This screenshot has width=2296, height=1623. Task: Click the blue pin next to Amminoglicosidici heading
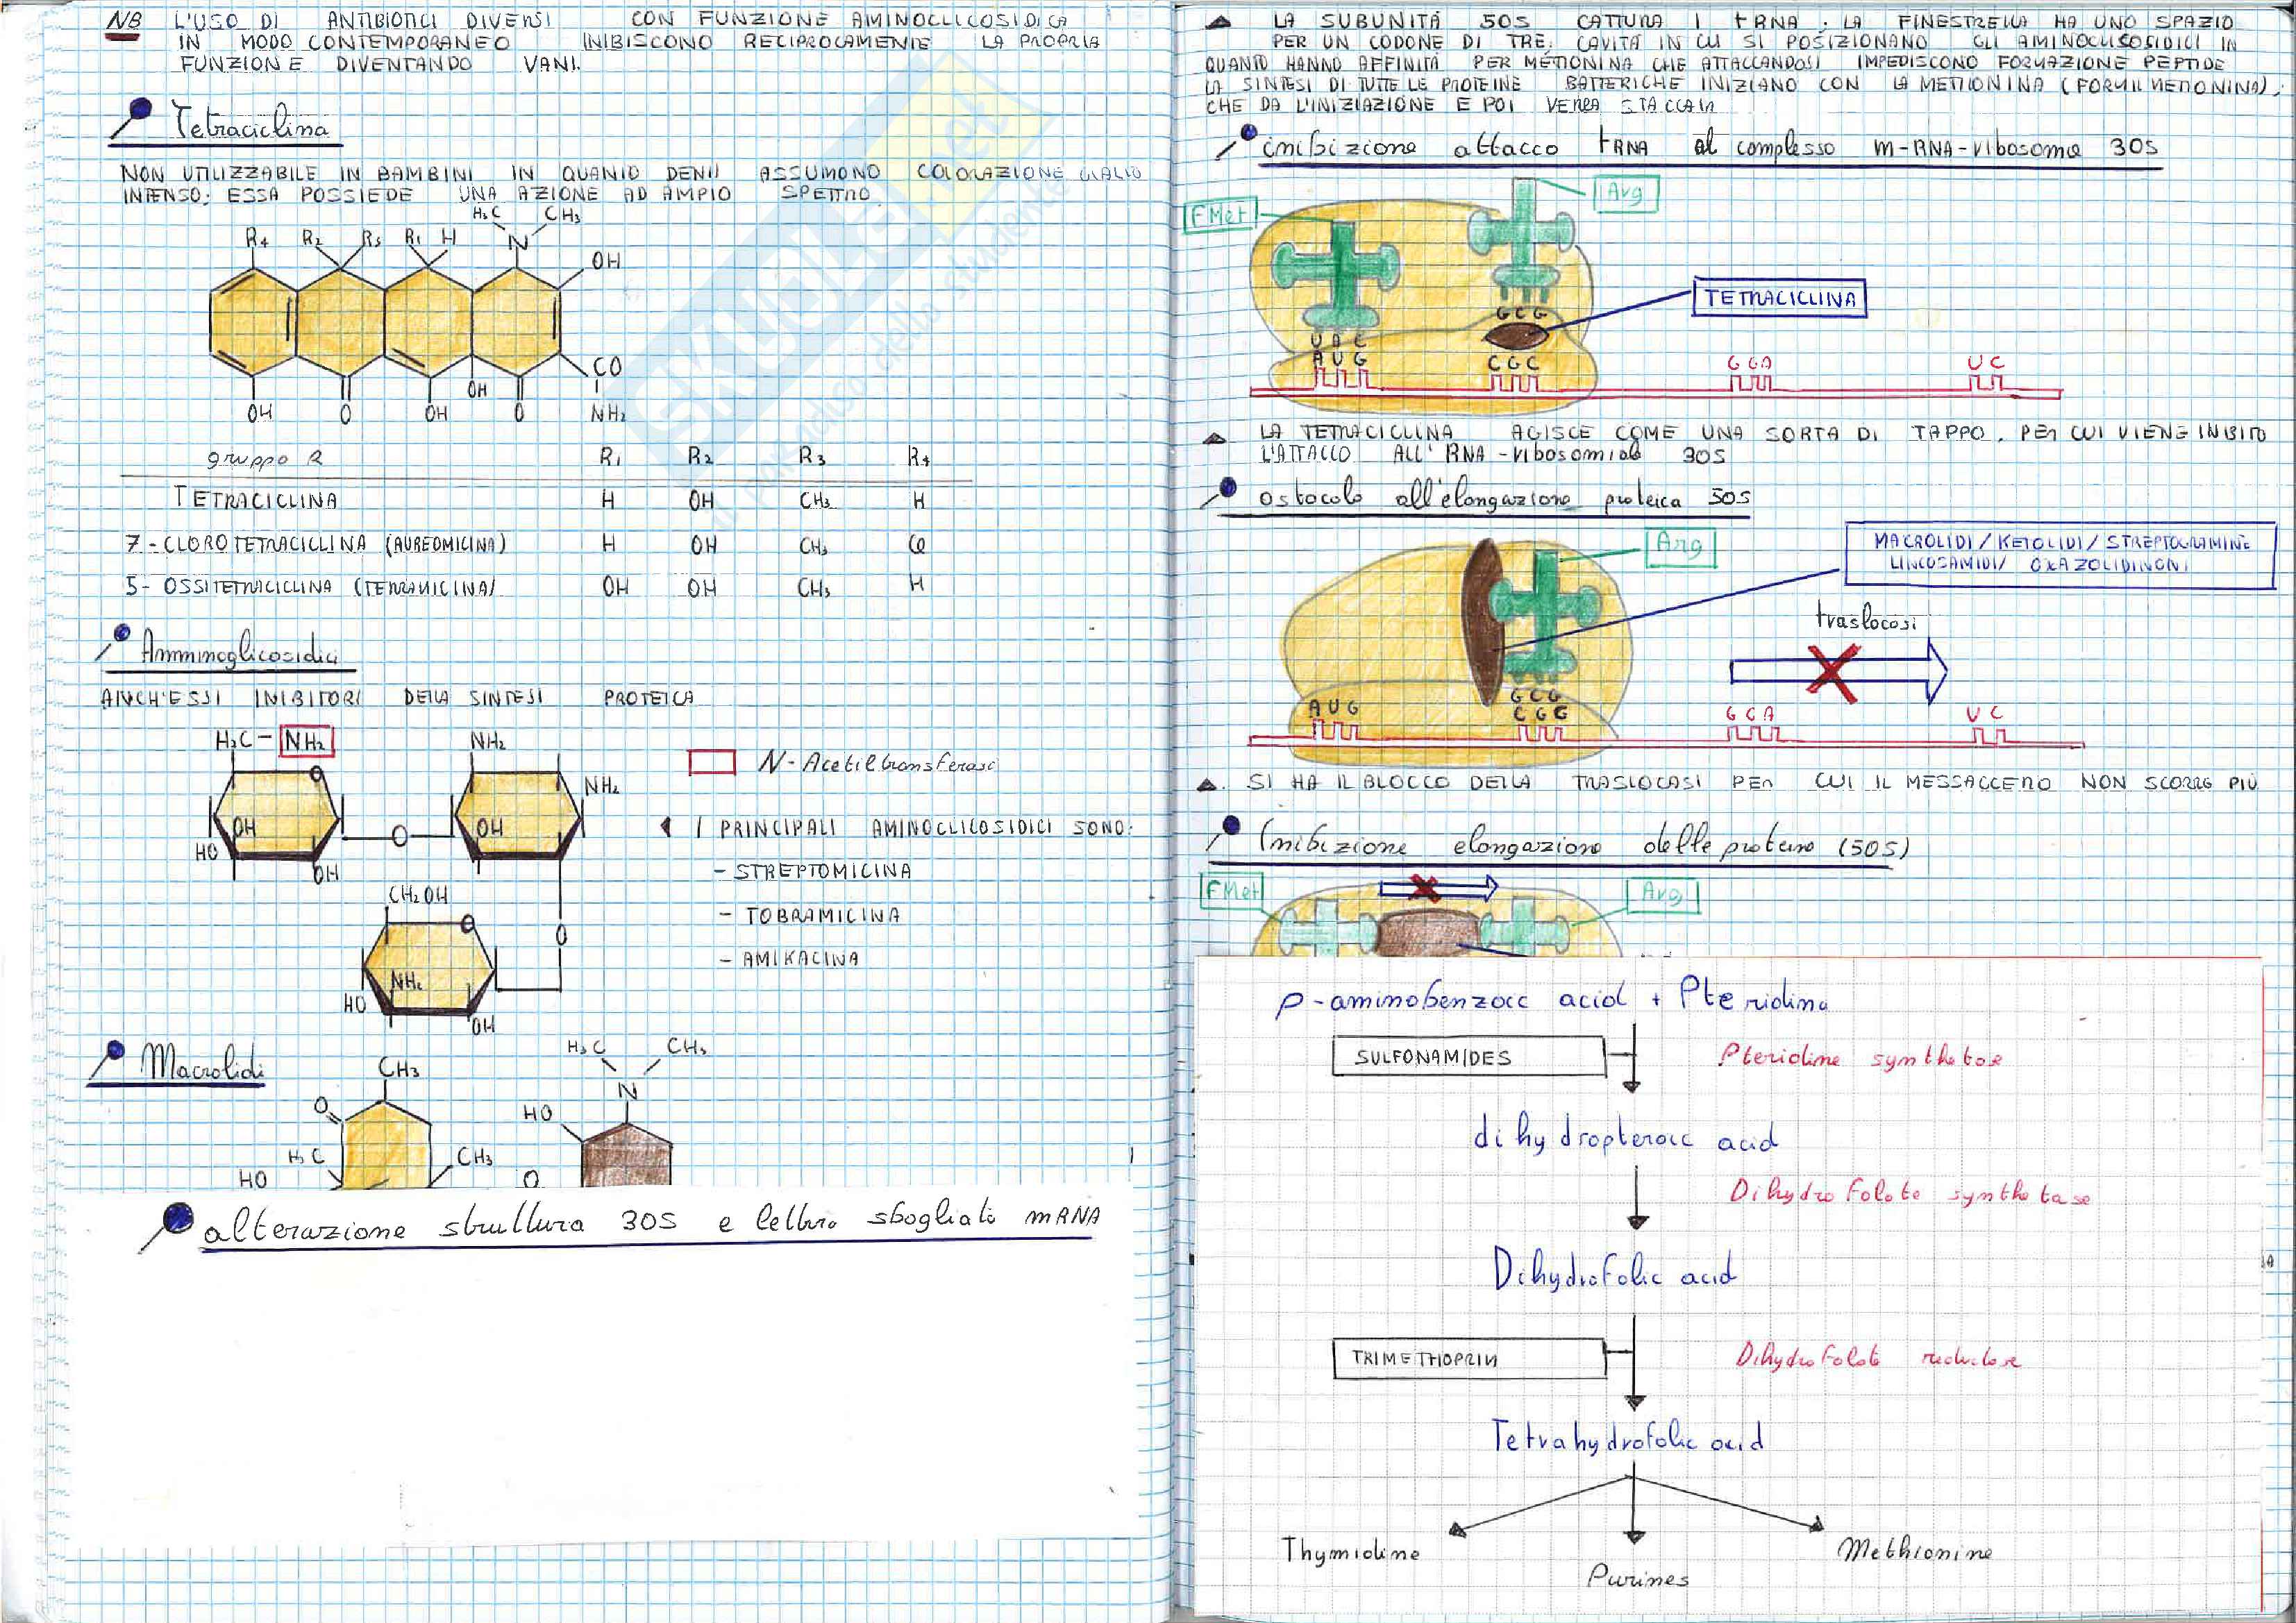click(x=122, y=633)
